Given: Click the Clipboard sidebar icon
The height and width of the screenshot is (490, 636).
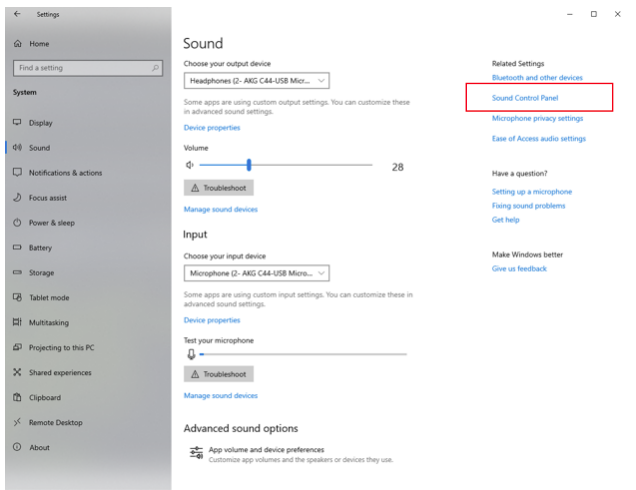Looking at the screenshot, I should 18,398.
